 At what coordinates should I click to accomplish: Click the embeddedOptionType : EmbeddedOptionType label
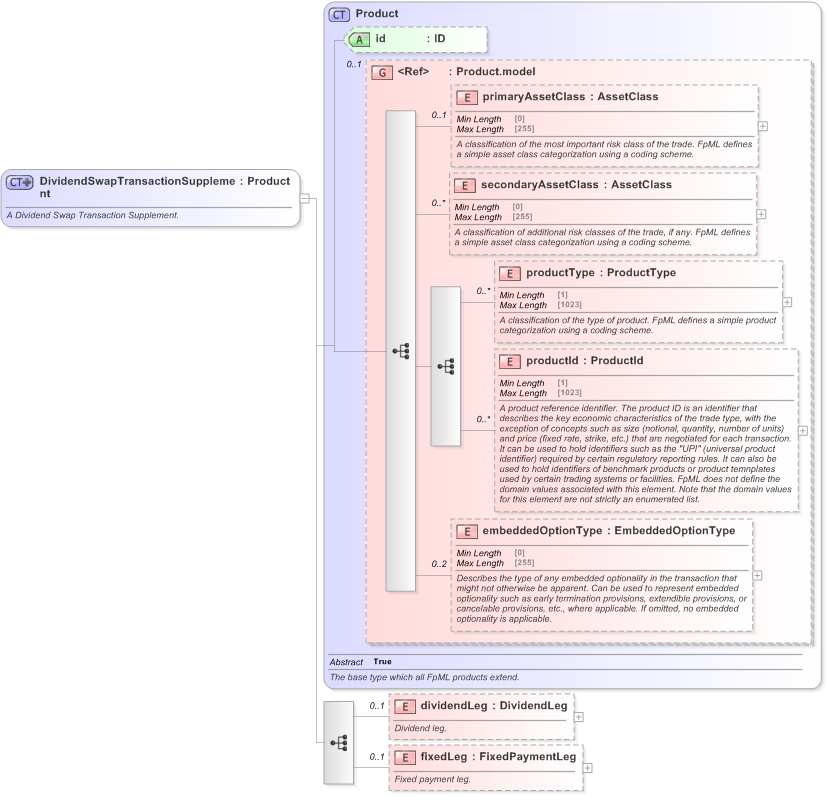tap(609, 531)
